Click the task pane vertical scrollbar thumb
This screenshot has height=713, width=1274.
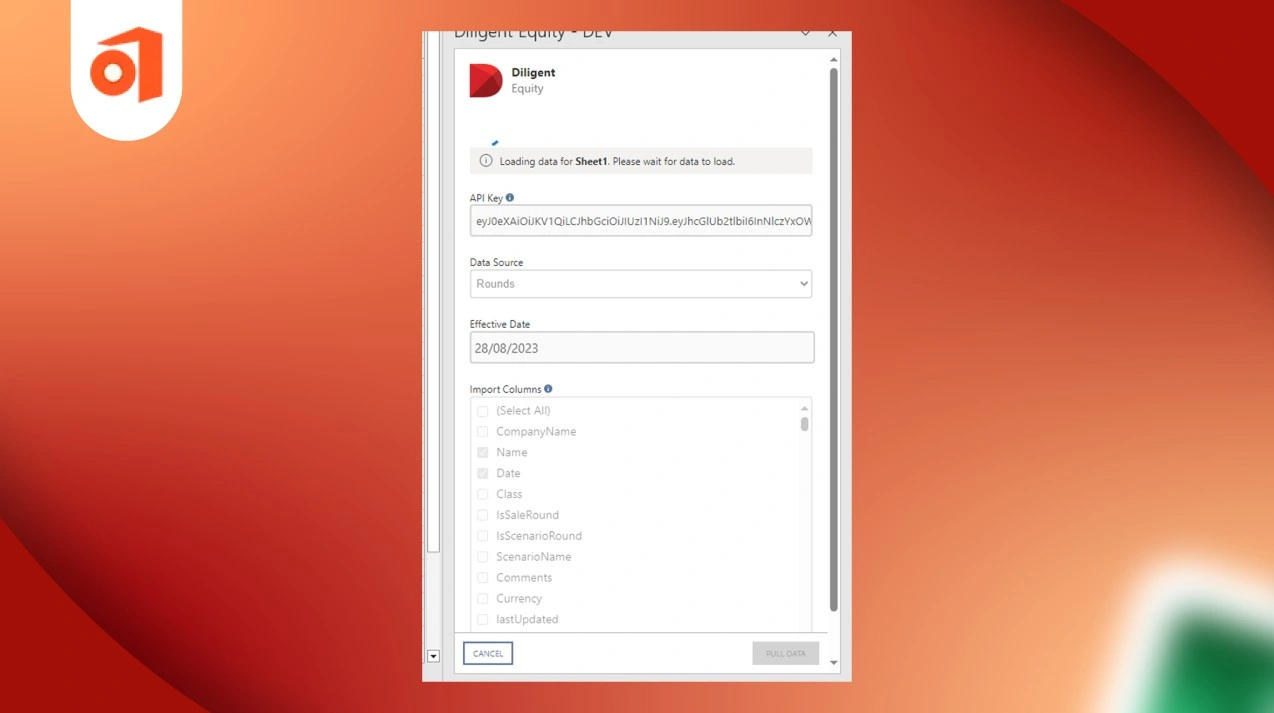tap(834, 340)
